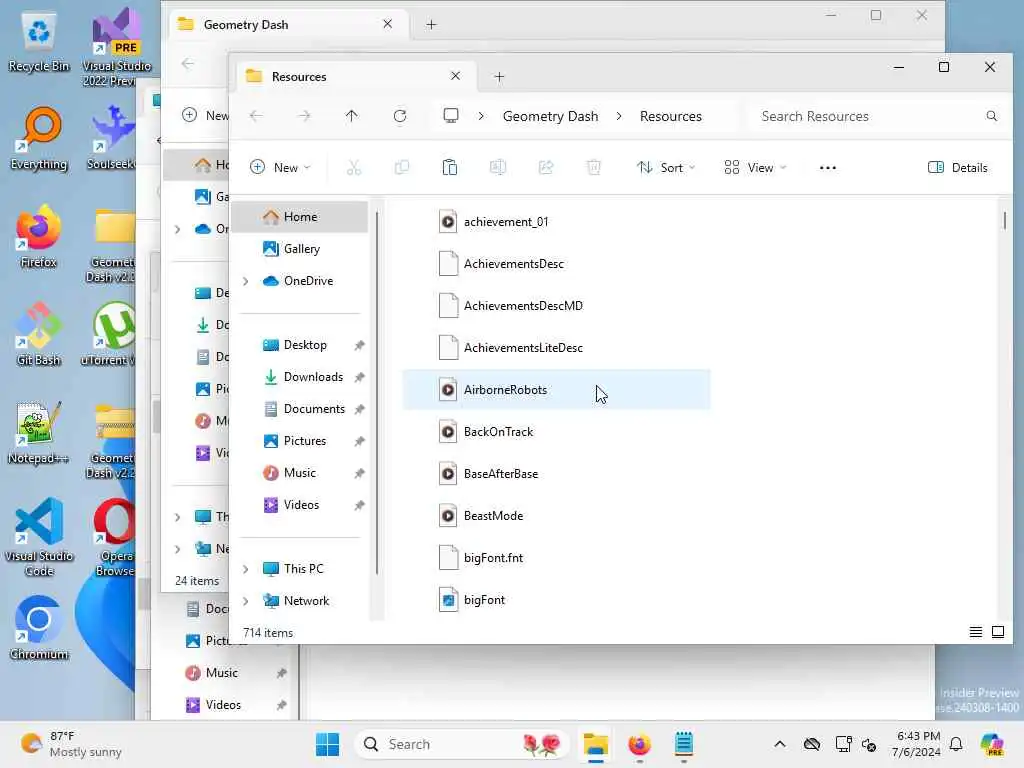1024x768 pixels.
Task: Add a new tab in Geometry Dash window
Action: [x=431, y=25]
